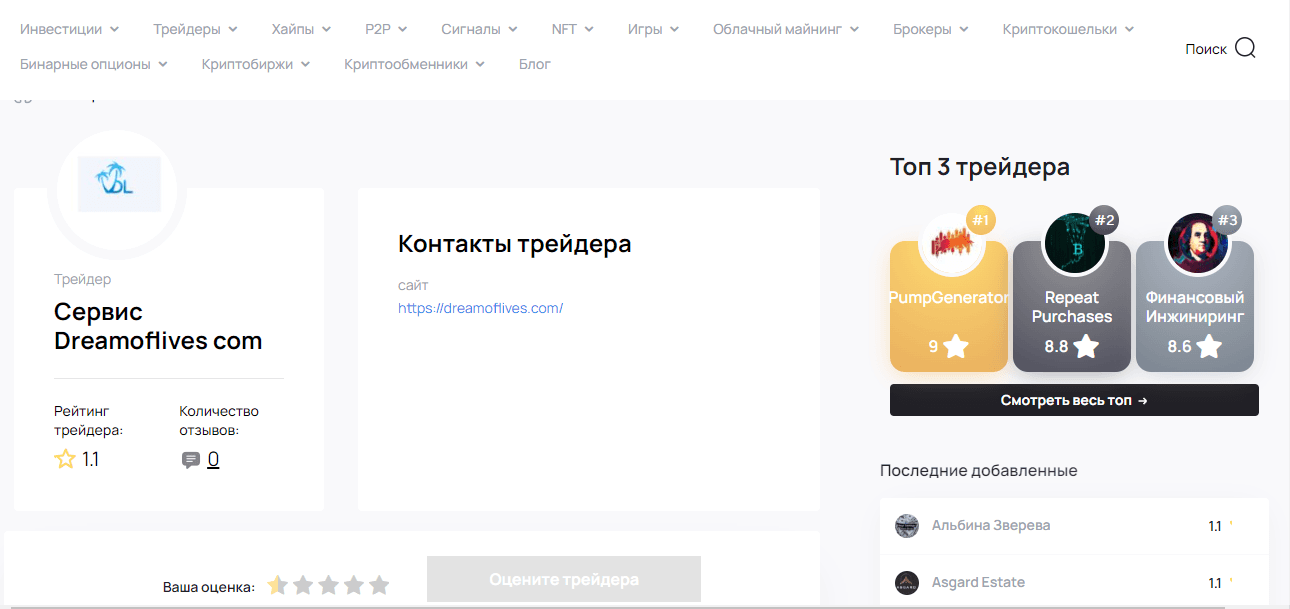Image resolution: width=1290 pixels, height=609 pixels.
Task: Click the speech bubble reviews icon
Action: 190,459
